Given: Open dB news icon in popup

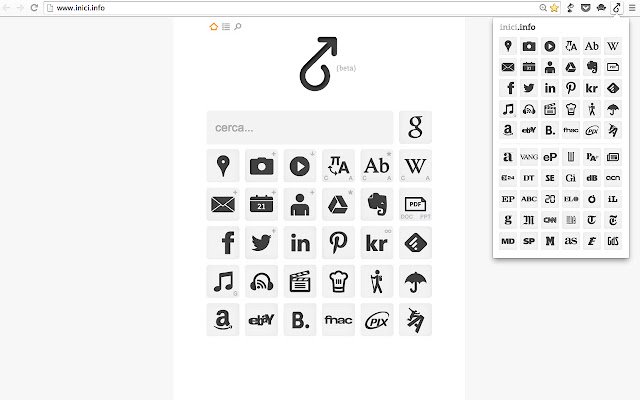Looking at the screenshot, I should (x=592, y=178).
